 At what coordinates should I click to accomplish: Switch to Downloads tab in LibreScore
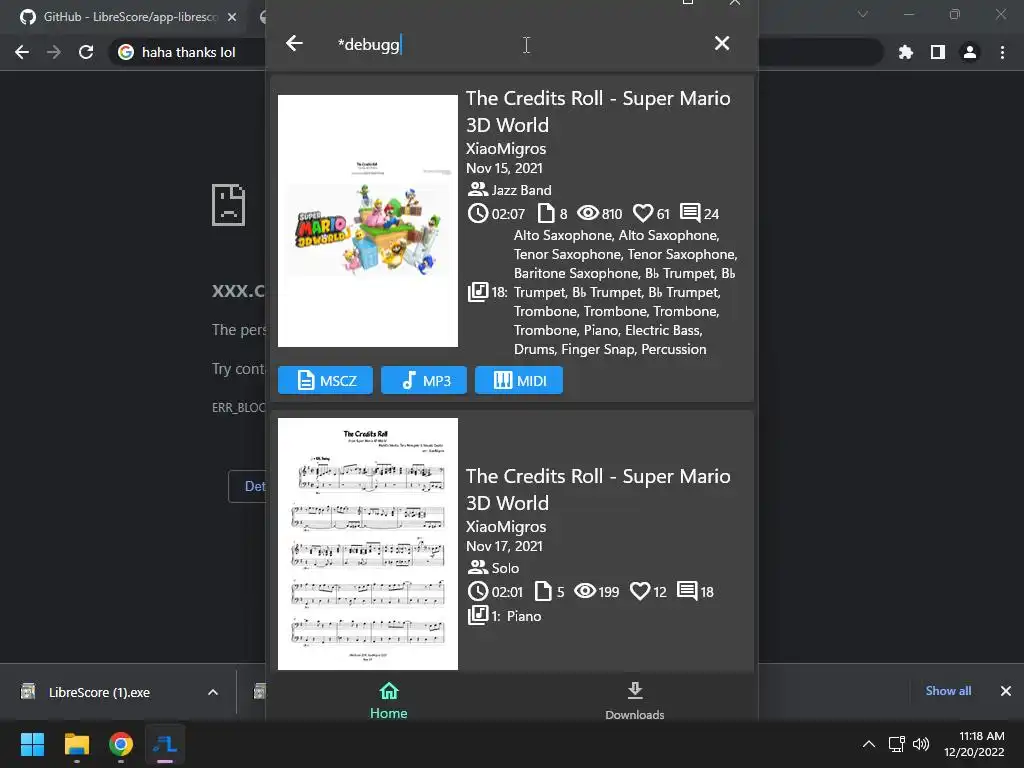635,700
